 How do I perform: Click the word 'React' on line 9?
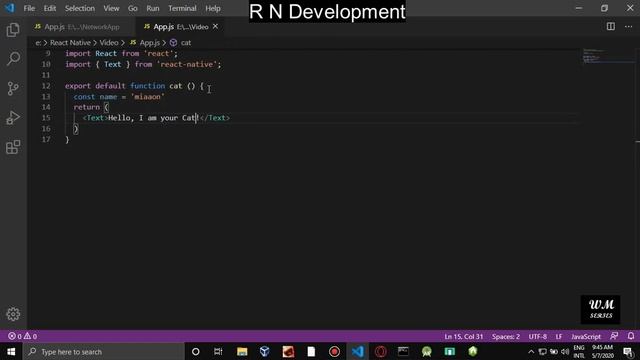[x=106, y=53]
